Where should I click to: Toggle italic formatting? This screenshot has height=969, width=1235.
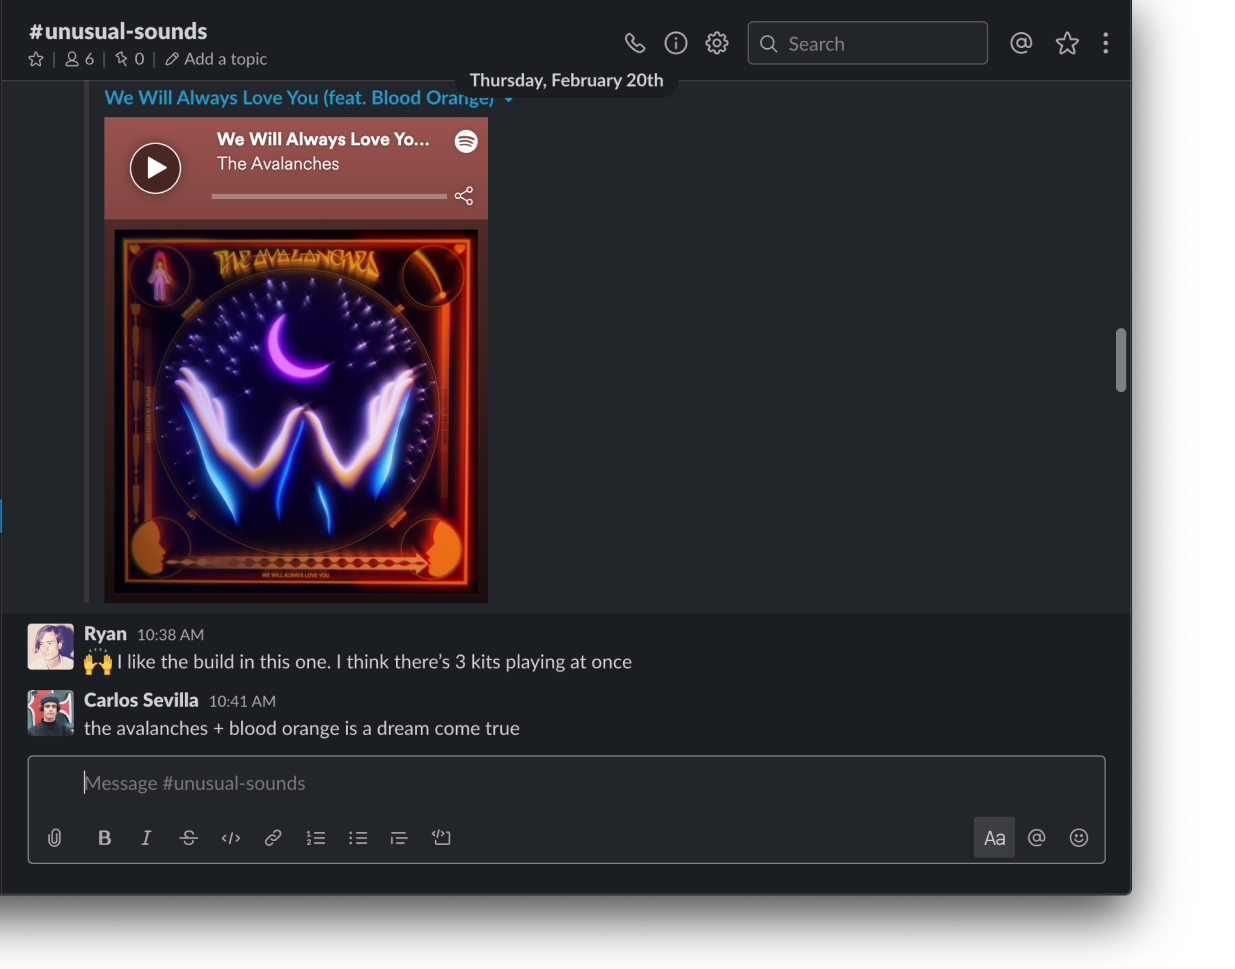tap(146, 838)
